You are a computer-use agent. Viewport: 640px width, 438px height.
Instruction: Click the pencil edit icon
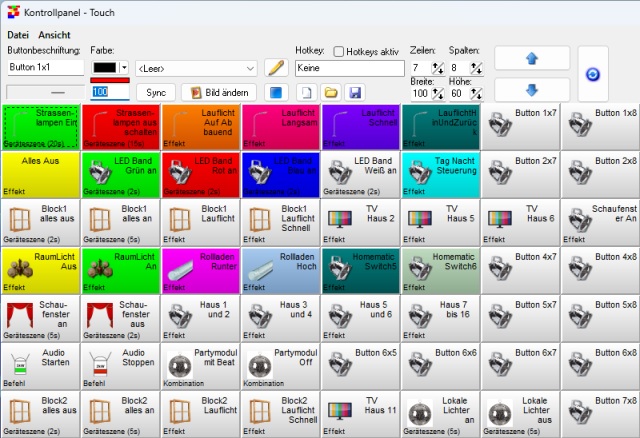pos(275,68)
